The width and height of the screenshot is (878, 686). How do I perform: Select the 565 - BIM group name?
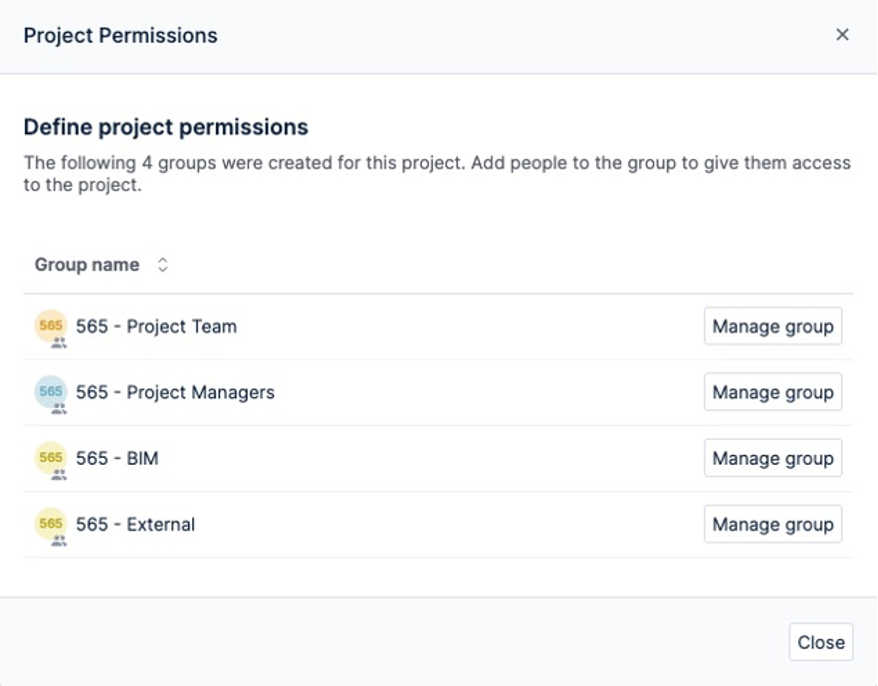pos(117,458)
